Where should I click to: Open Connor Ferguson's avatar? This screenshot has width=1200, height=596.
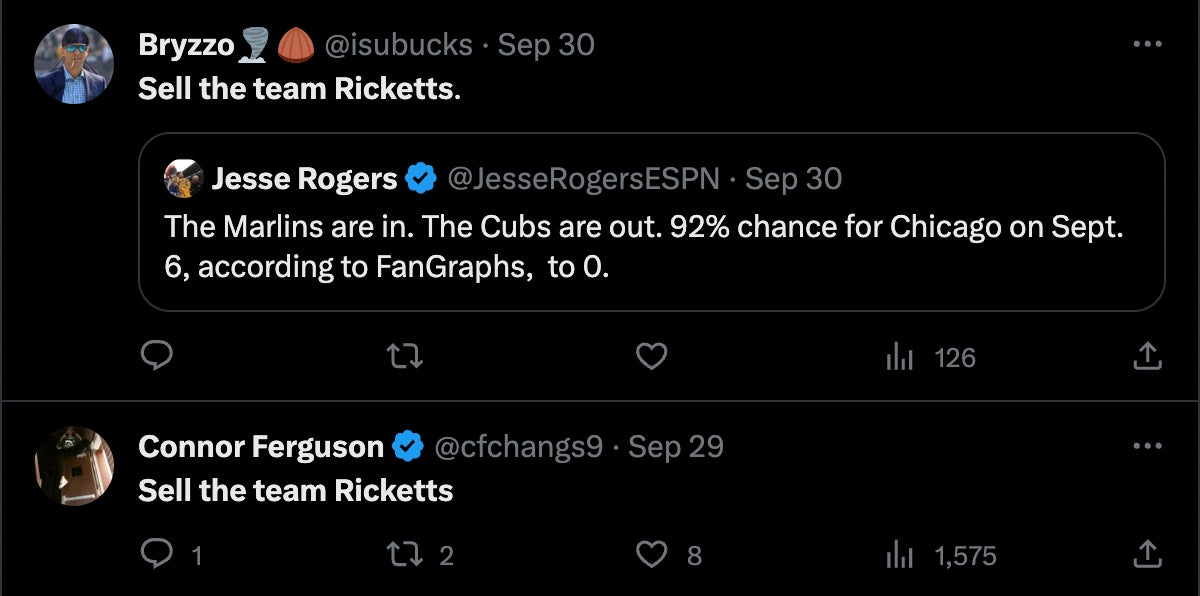pos(74,466)
